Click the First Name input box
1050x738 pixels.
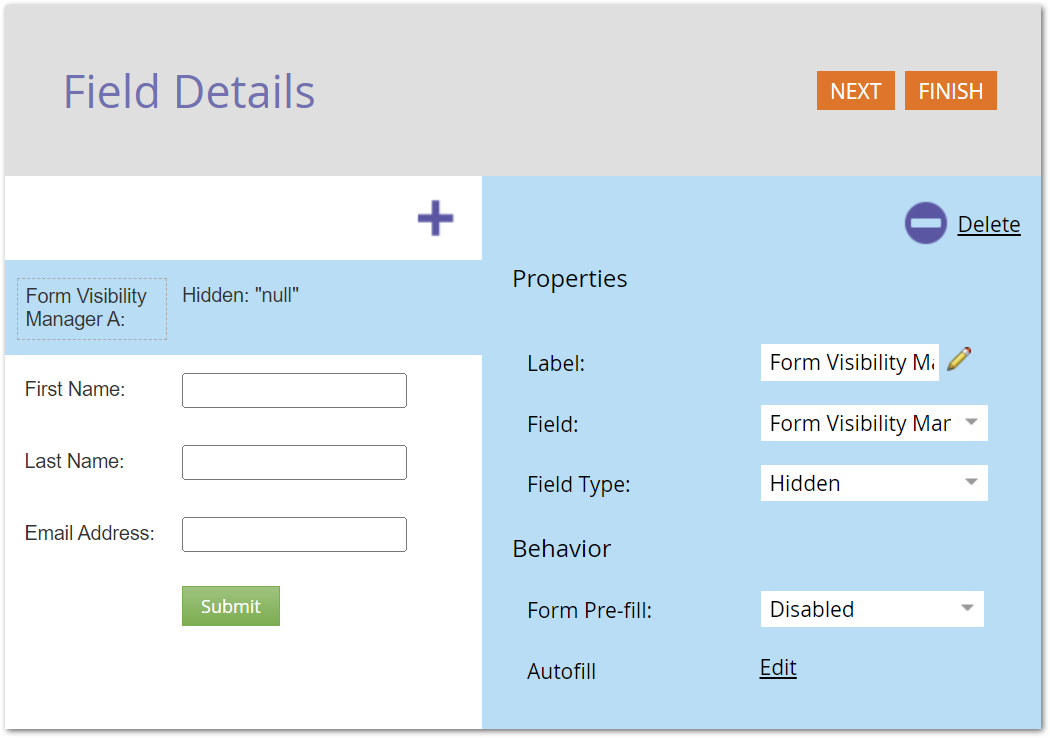pos(294,390)
